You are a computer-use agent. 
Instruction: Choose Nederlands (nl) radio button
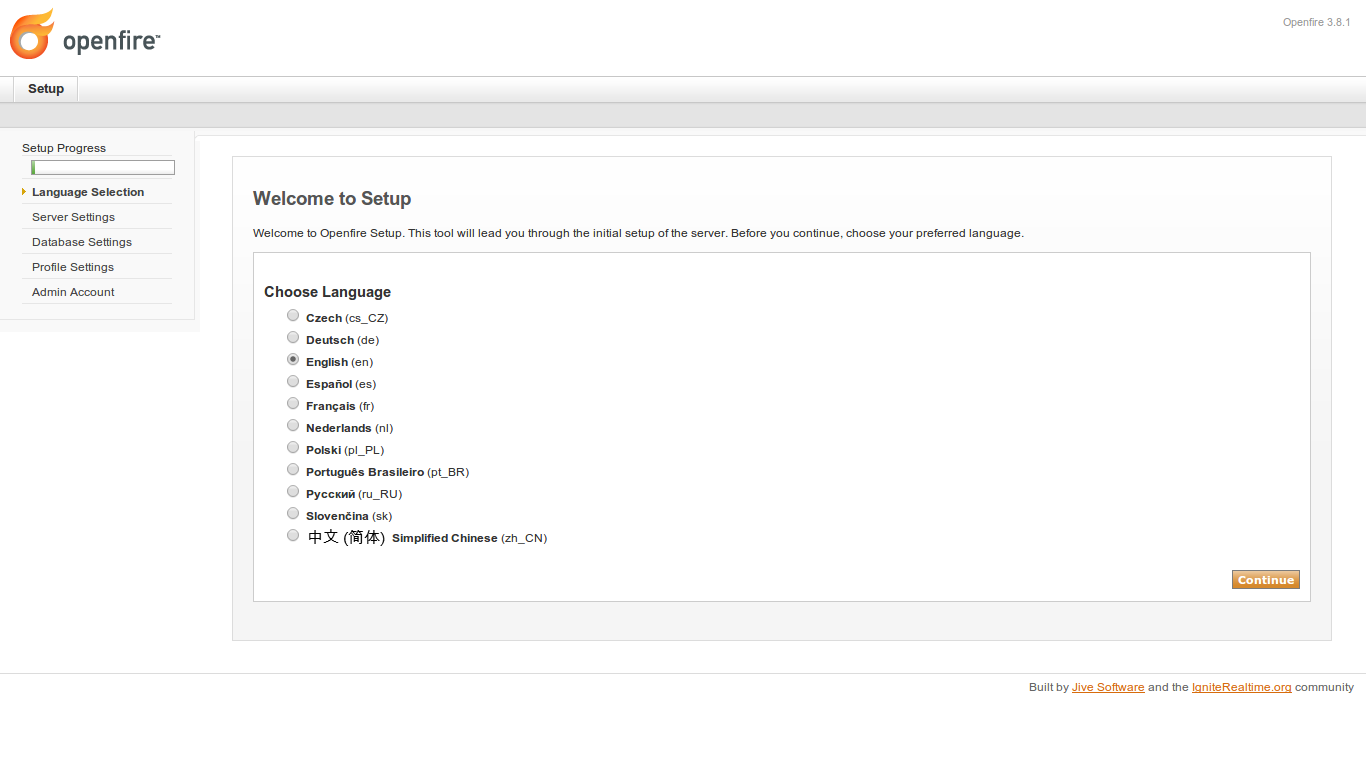293,425
